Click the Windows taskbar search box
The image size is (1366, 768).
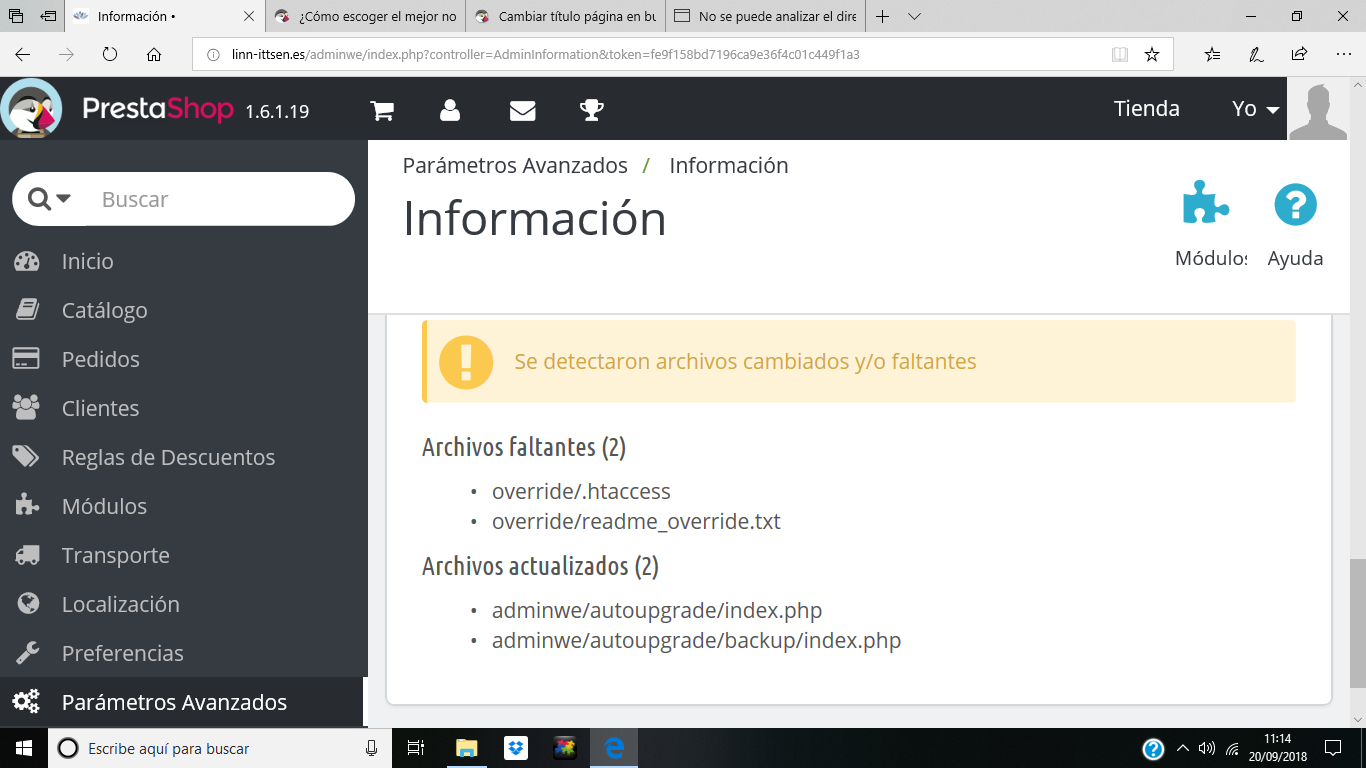tap(221, 748)
